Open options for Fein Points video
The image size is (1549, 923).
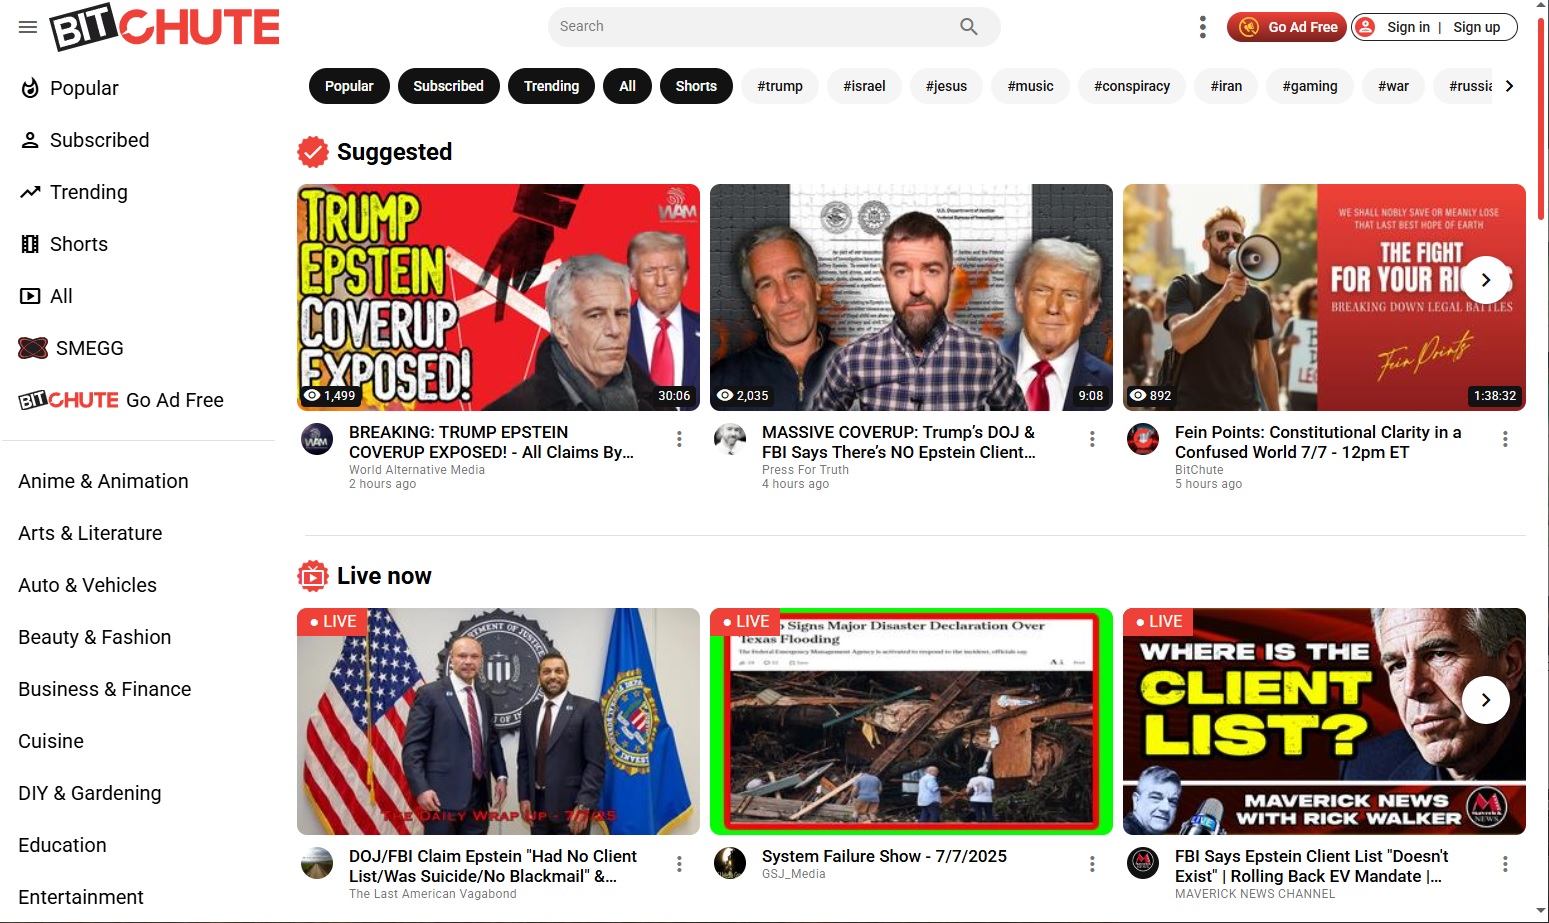coord(1505,439)
